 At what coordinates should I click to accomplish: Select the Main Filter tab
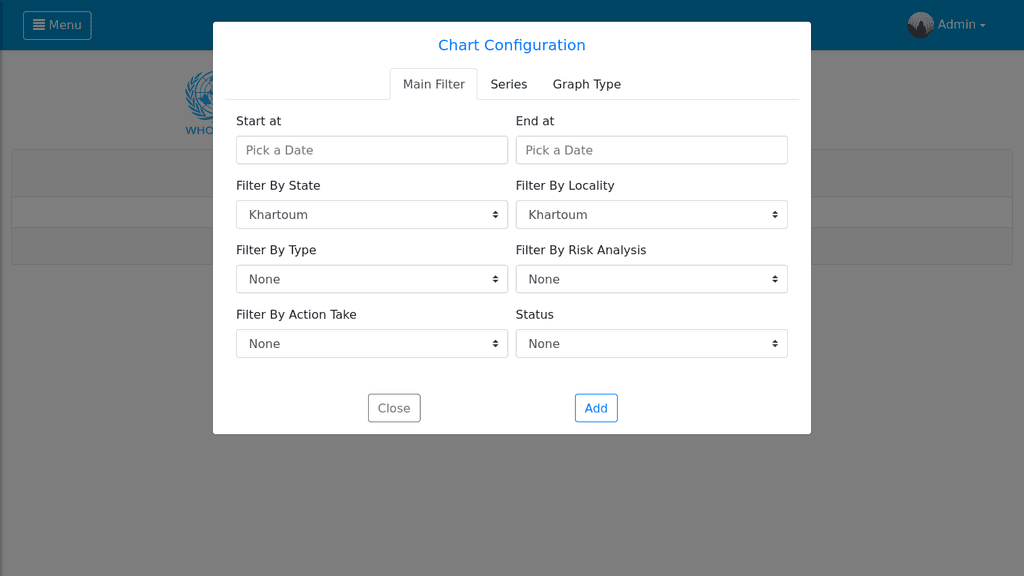pos(434,84)
